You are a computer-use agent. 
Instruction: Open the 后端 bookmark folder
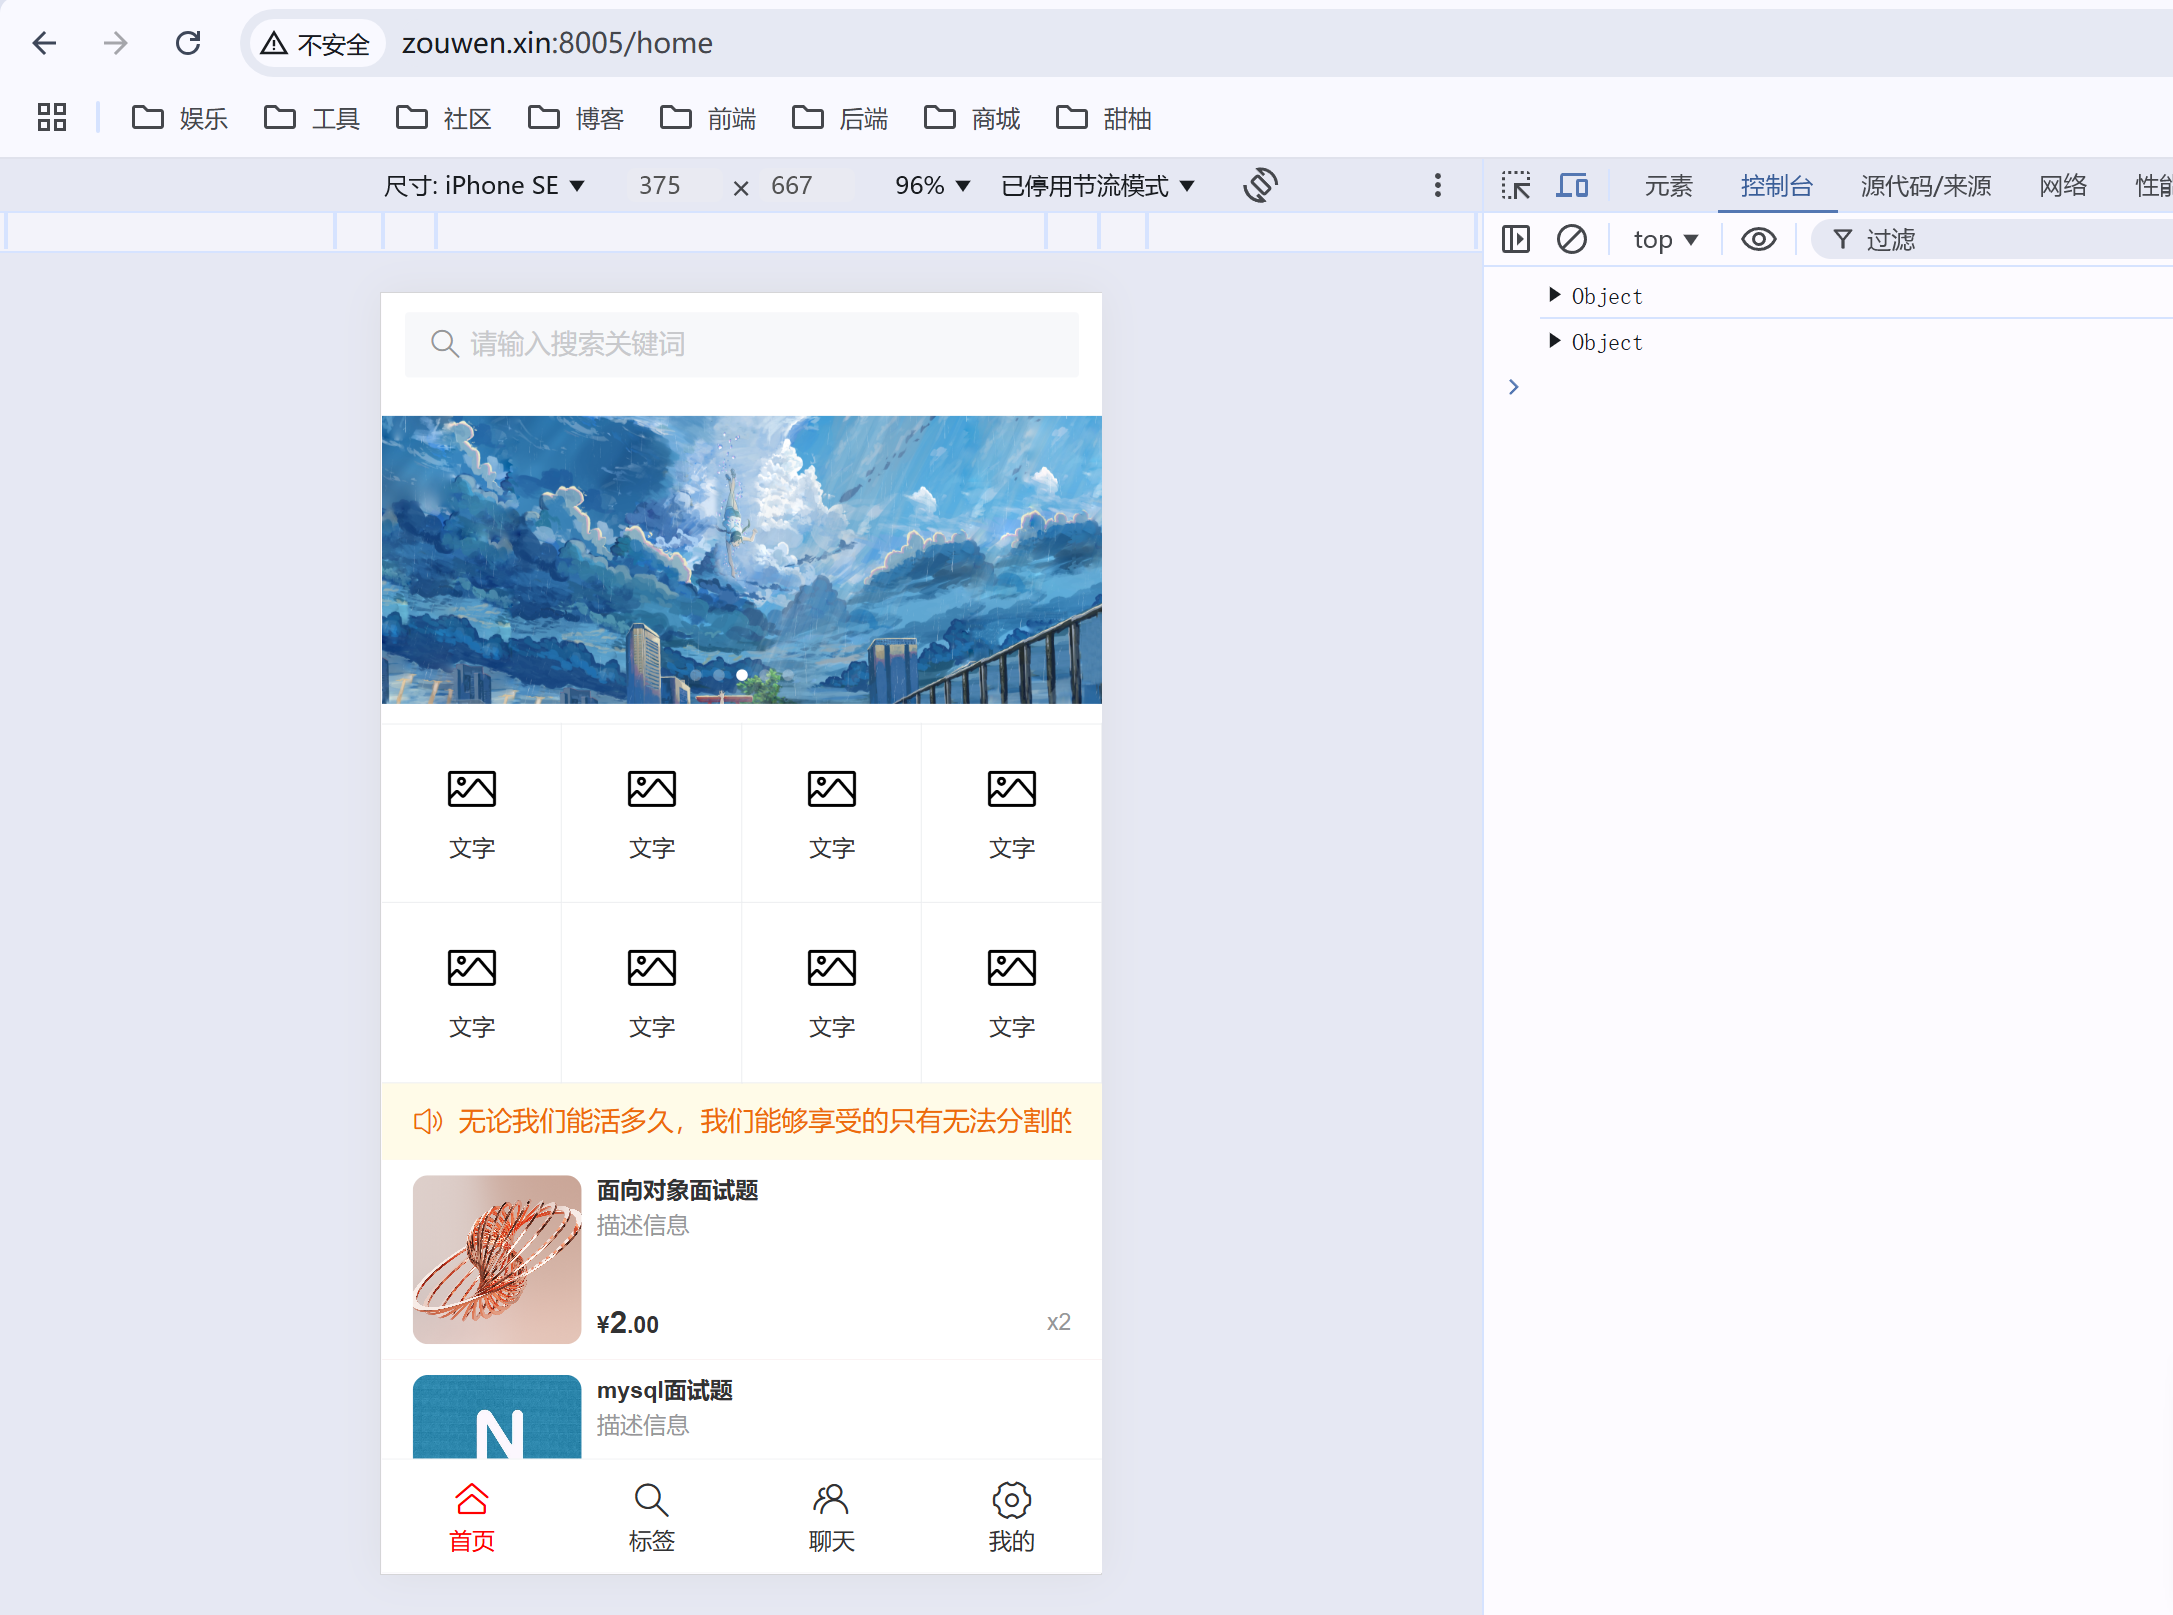click(840, 119)
